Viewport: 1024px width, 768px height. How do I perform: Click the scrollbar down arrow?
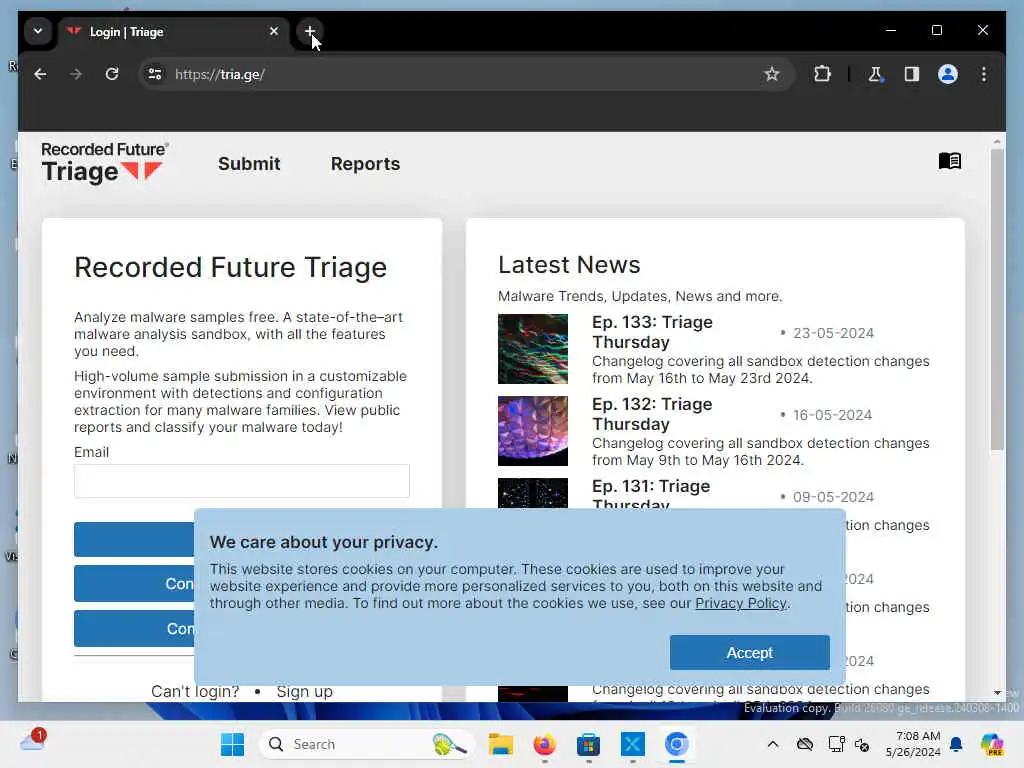997,692
